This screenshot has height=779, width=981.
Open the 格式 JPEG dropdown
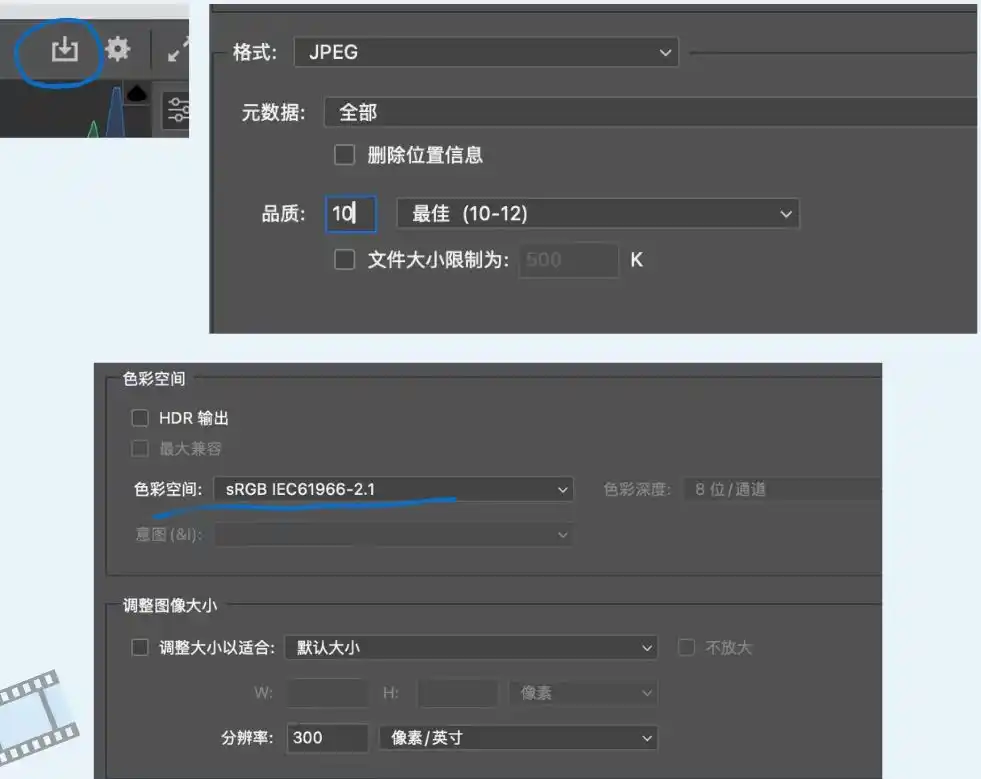486,52
